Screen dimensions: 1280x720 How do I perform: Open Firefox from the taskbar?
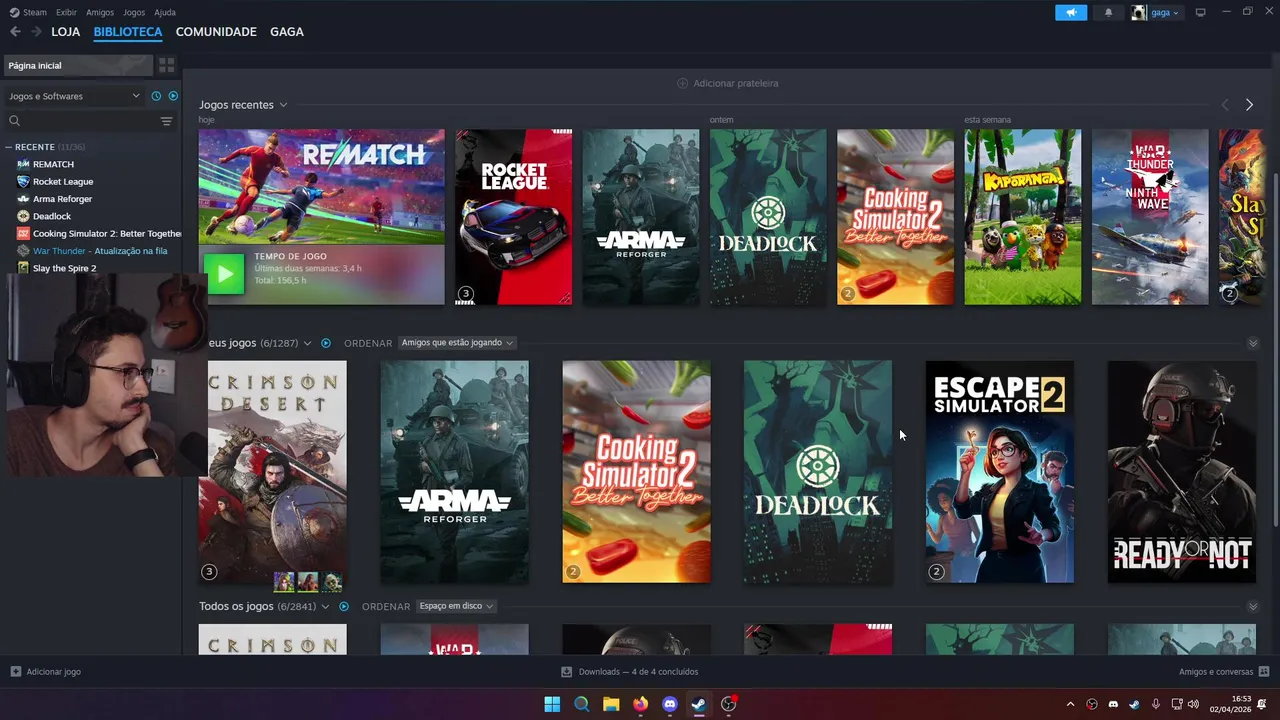point(640,704)
